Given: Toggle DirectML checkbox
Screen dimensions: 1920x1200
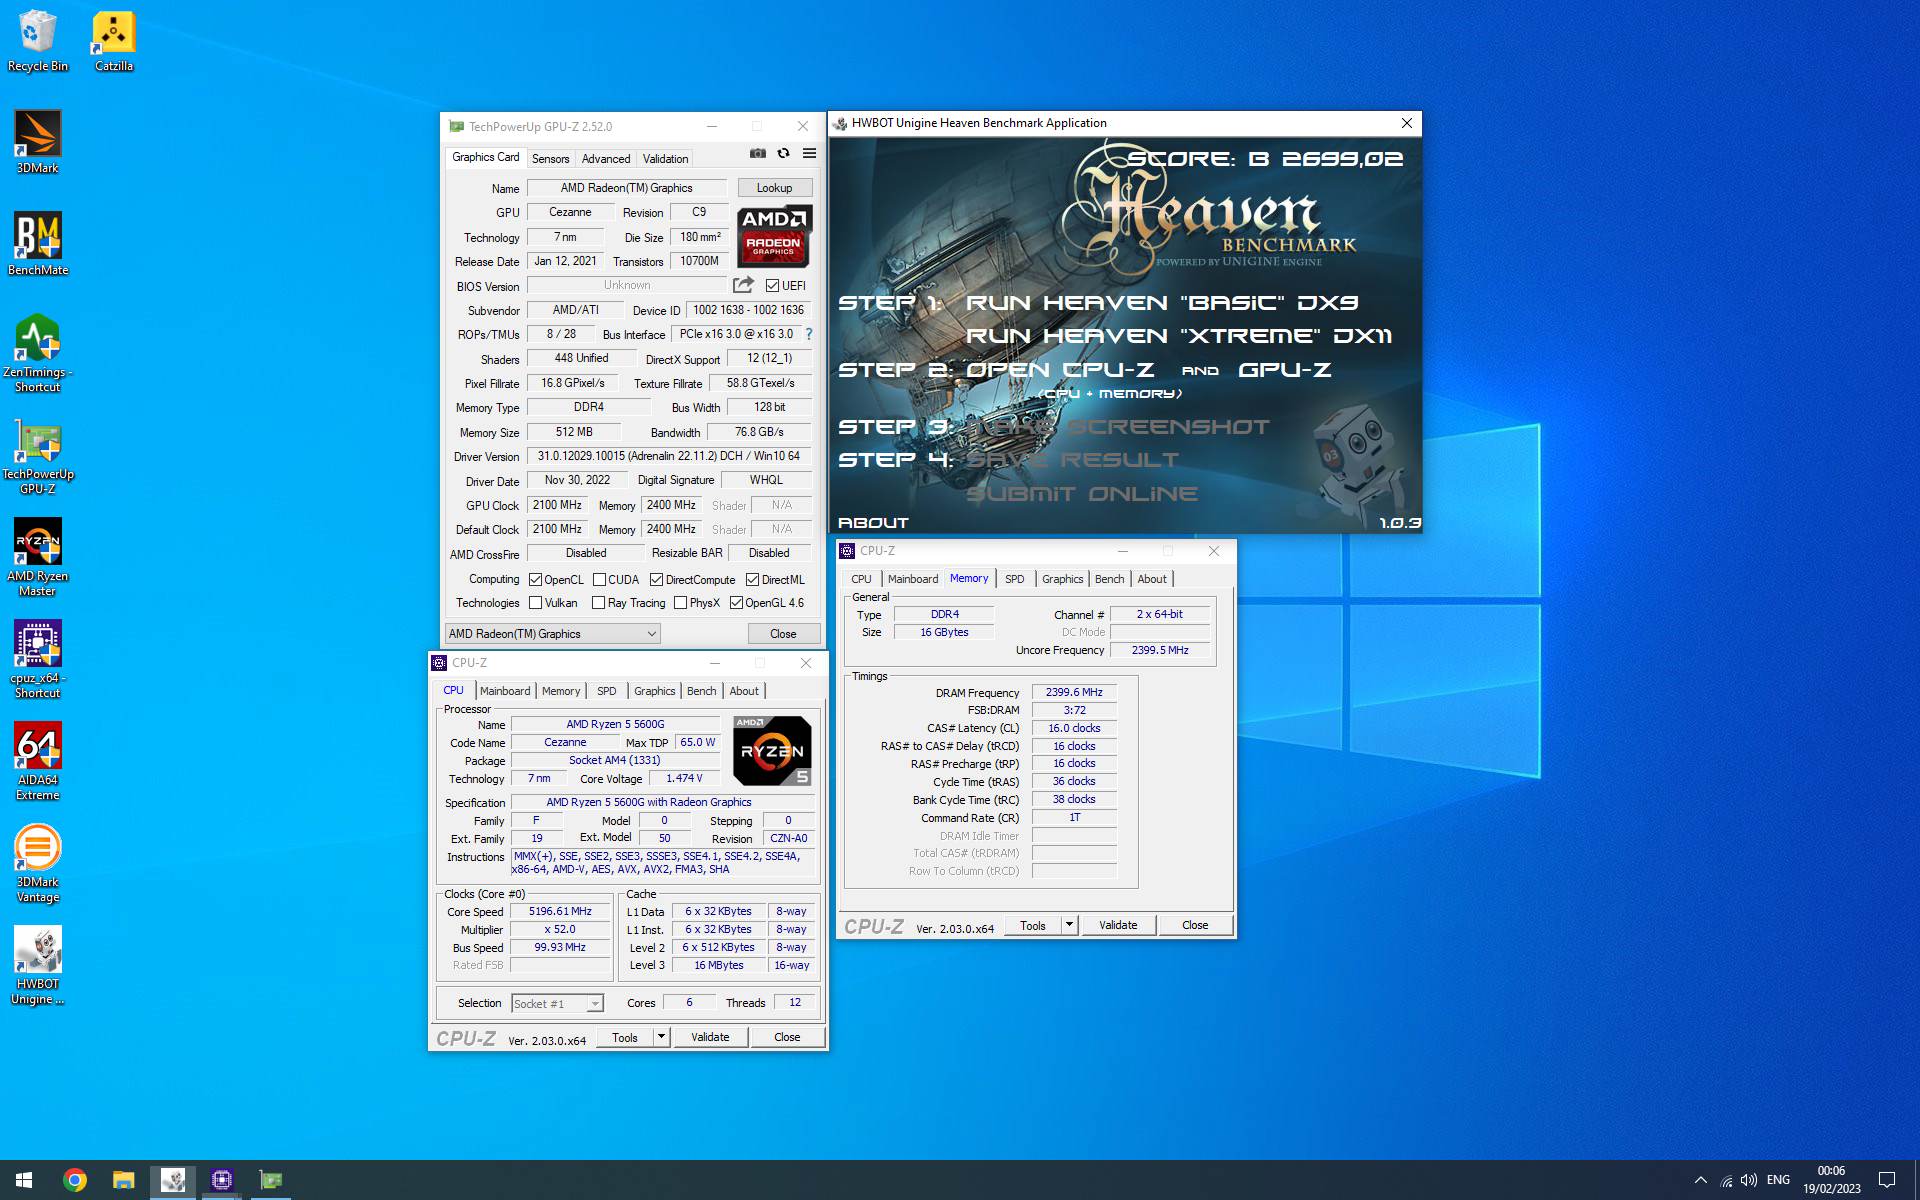Looking at the screenshot, I should click(752, 580).
